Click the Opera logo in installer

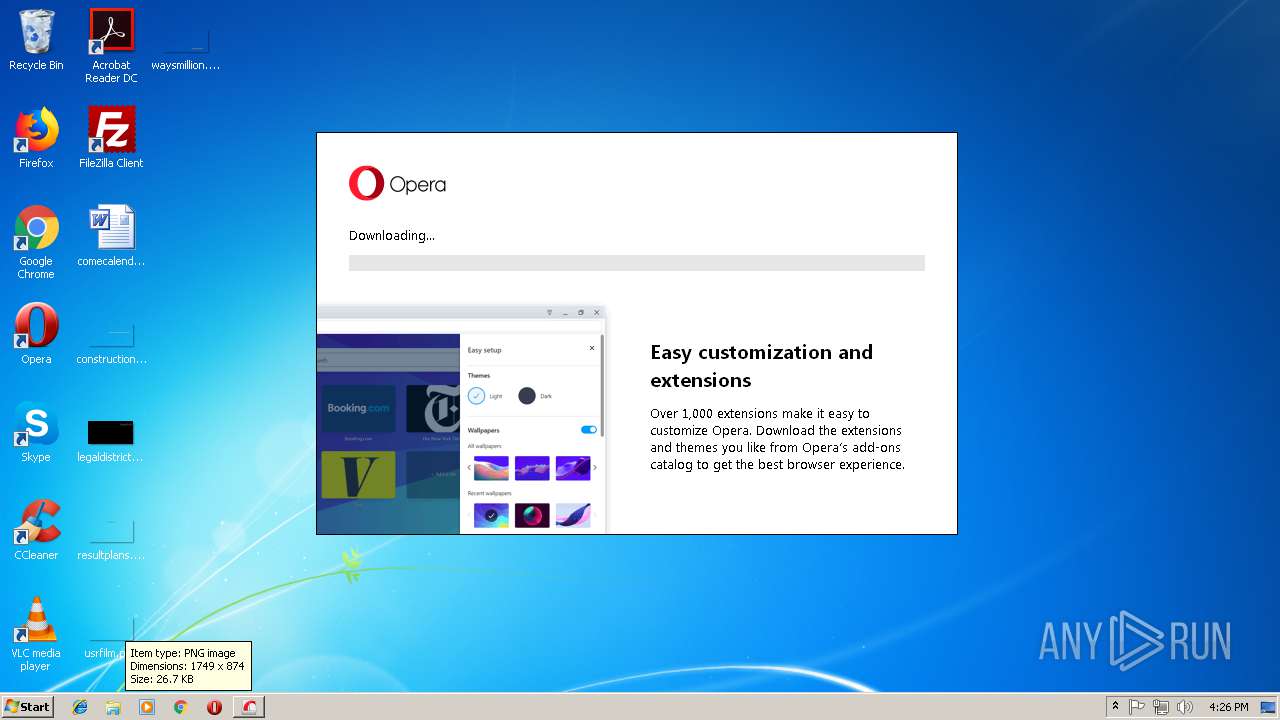click(x=397, y=184)
